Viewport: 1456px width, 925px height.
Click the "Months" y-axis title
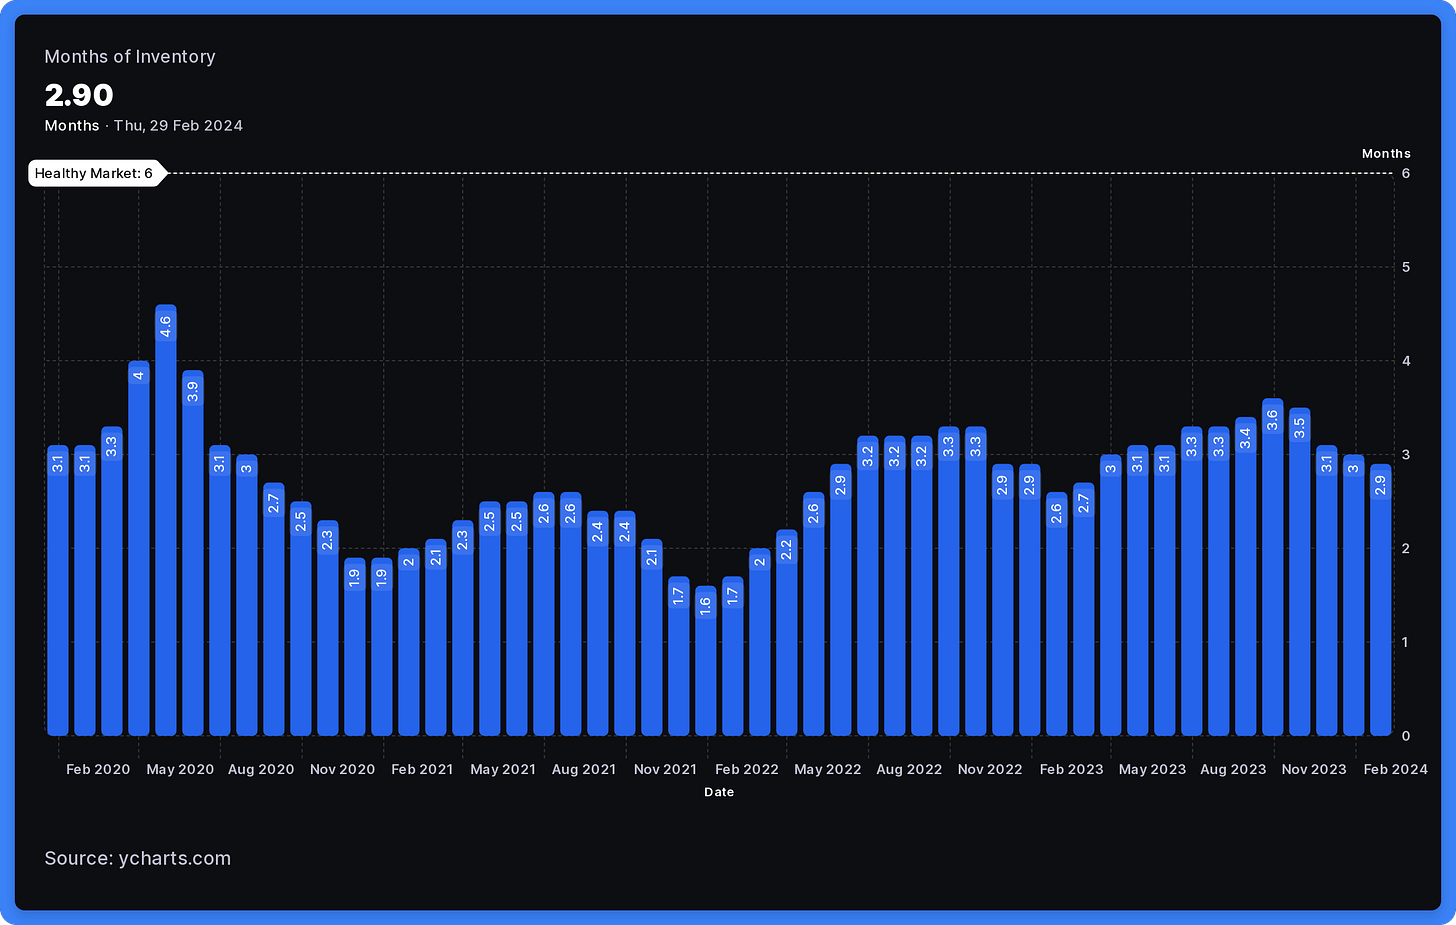click(1386, 154)
